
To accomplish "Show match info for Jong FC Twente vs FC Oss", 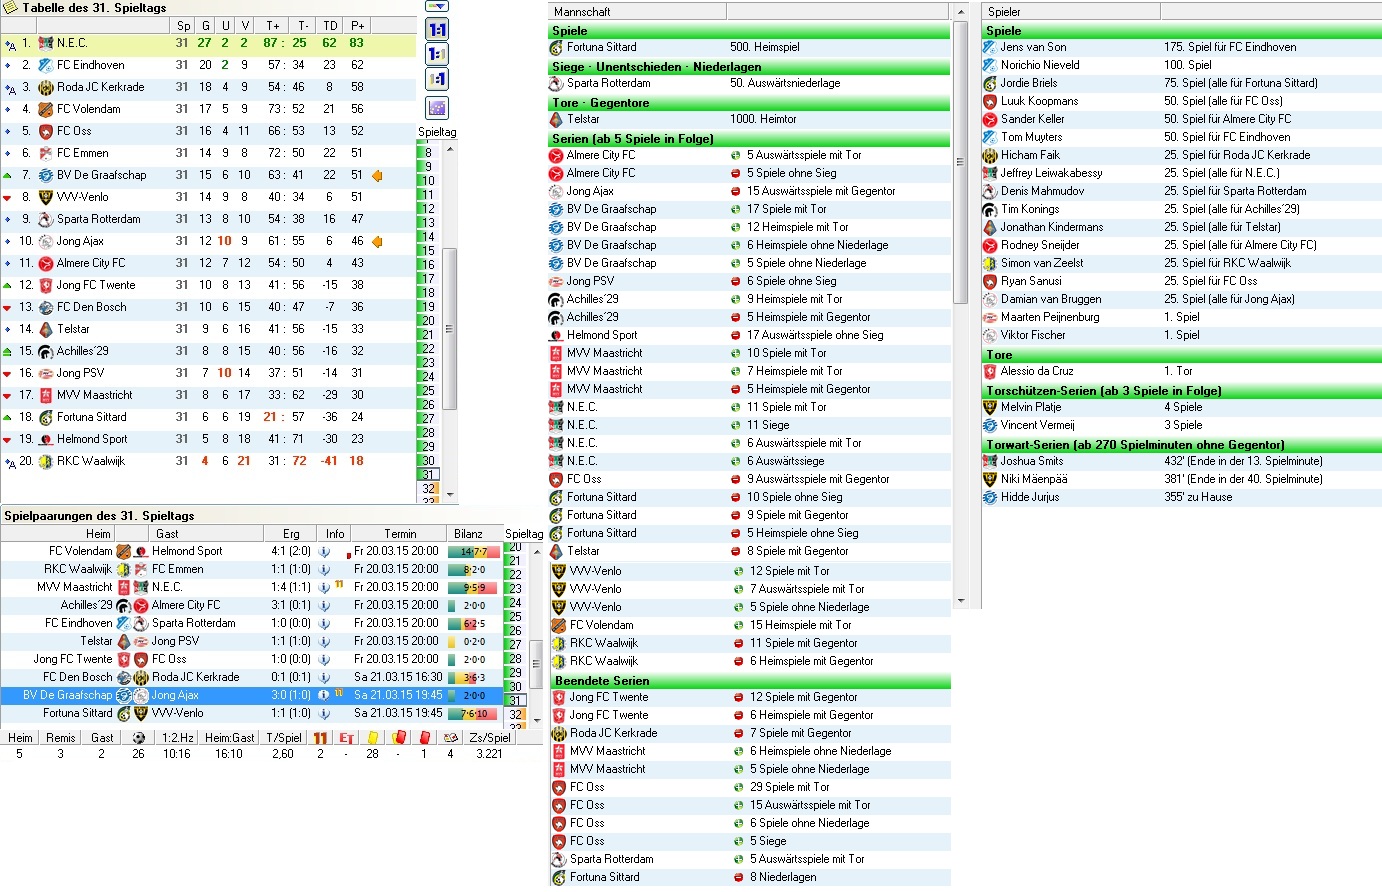I will tap(324, 659).
